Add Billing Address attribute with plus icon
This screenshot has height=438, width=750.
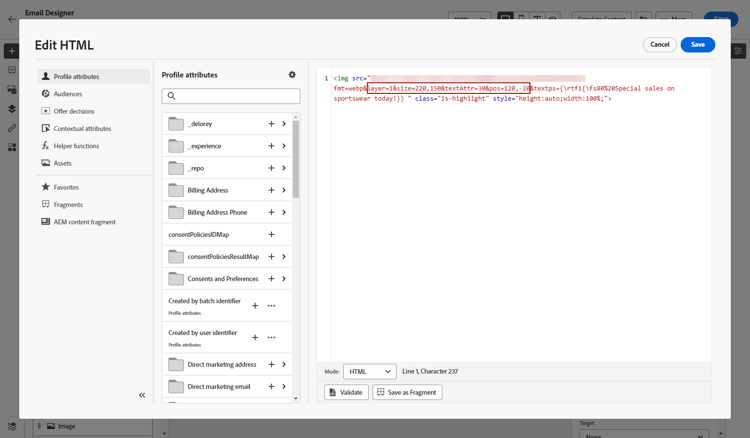pos(271,190)
